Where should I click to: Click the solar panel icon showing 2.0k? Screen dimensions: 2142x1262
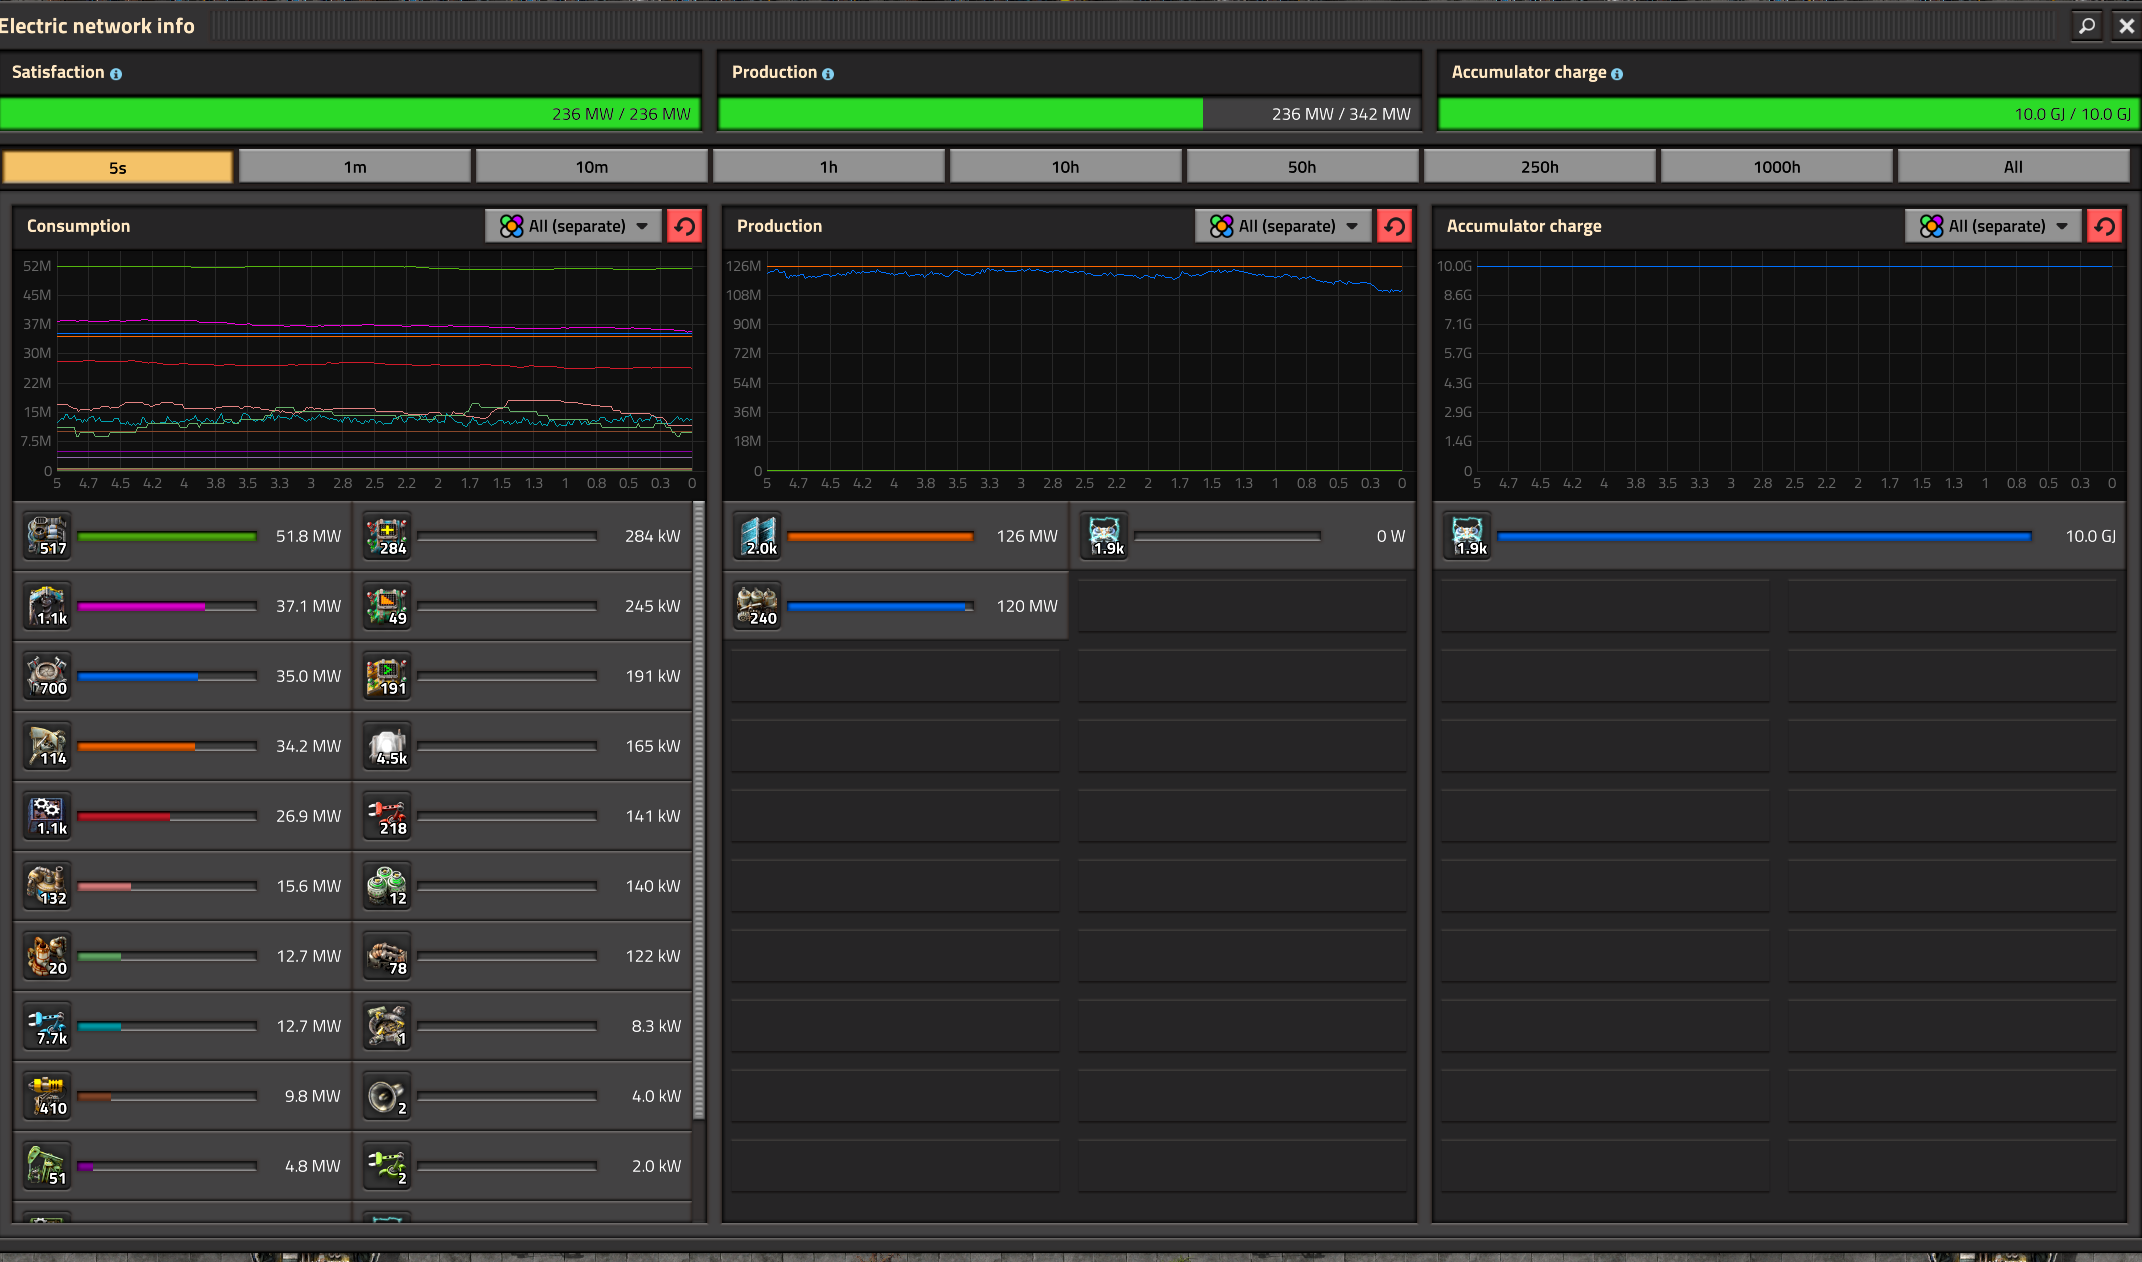click(757, 536)
